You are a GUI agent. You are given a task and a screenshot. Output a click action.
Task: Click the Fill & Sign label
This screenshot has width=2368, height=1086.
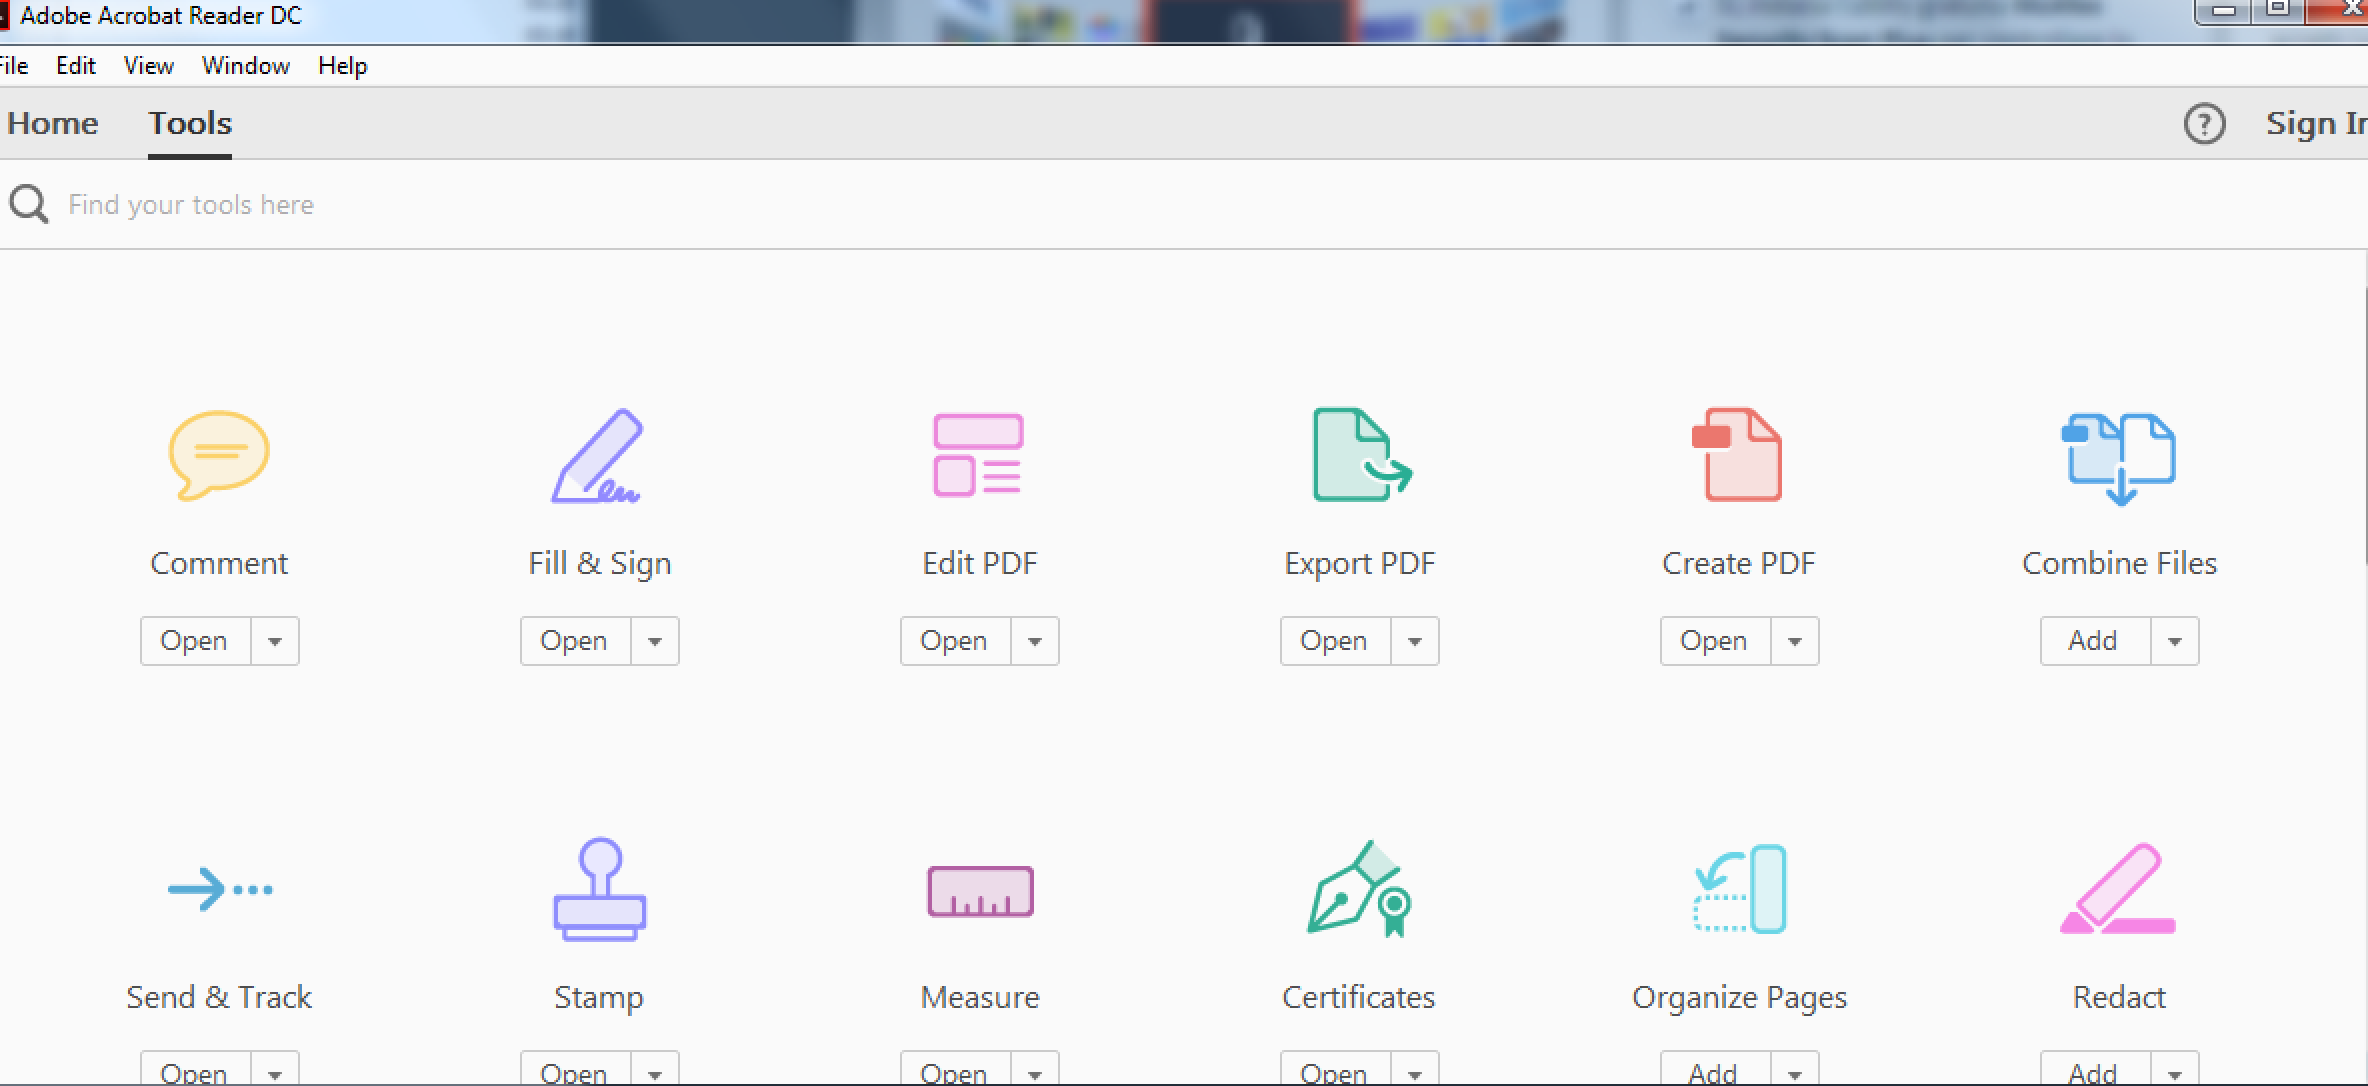(x=600, y=564)
